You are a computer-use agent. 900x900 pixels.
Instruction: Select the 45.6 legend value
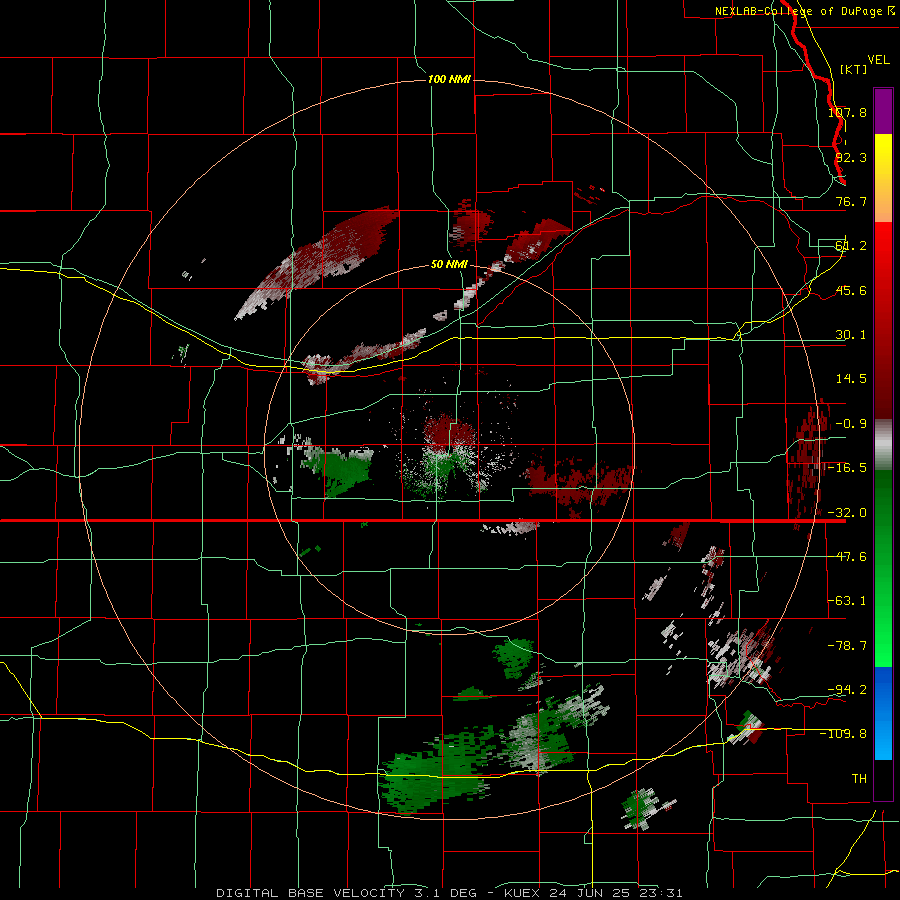[x=851, y=290]
